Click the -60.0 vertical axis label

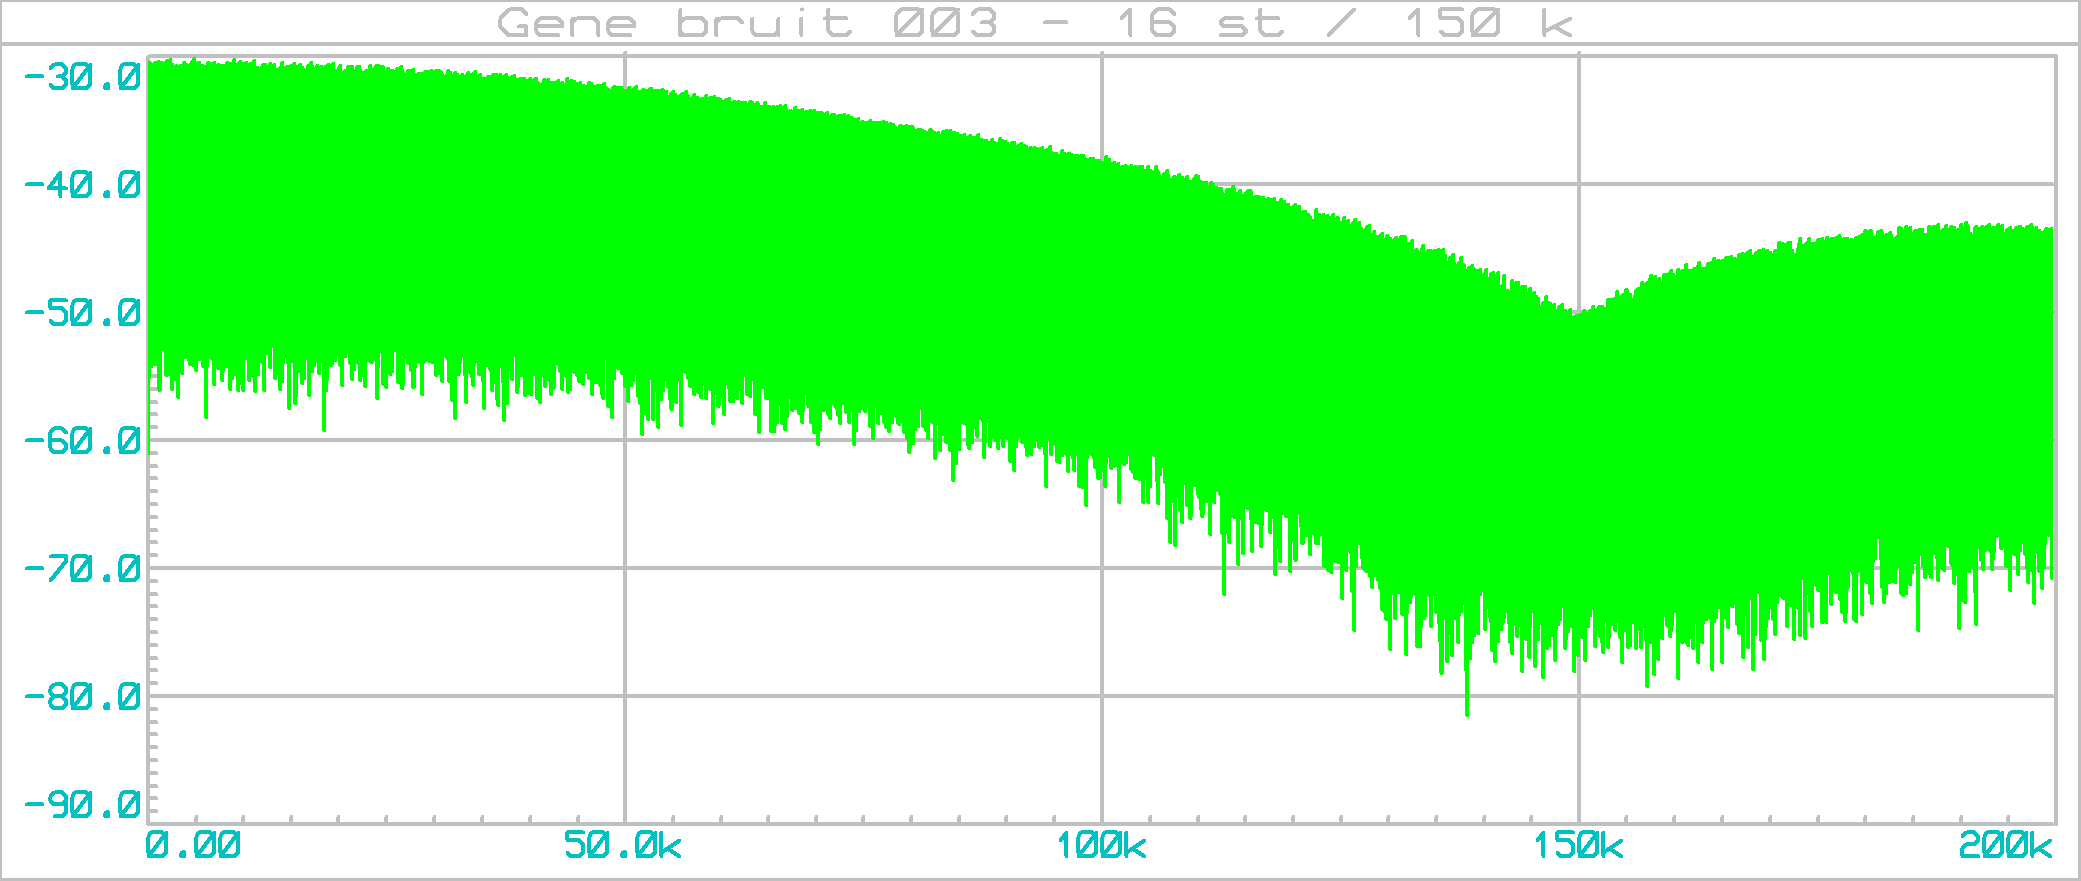80,441
